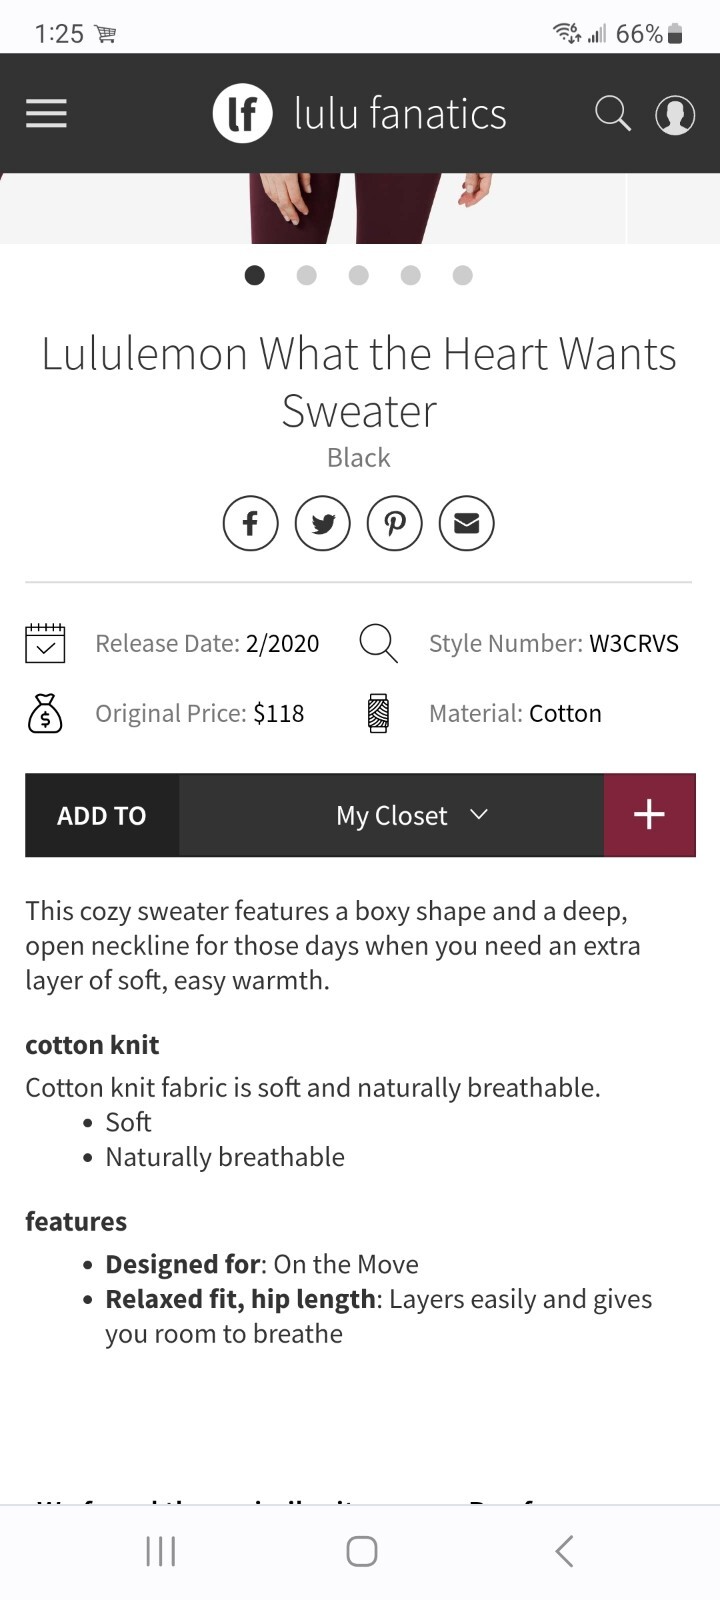This screenshot has height=1600, width=720.
Task: Click the Cotton material link
Action: (x=565, y=713)
